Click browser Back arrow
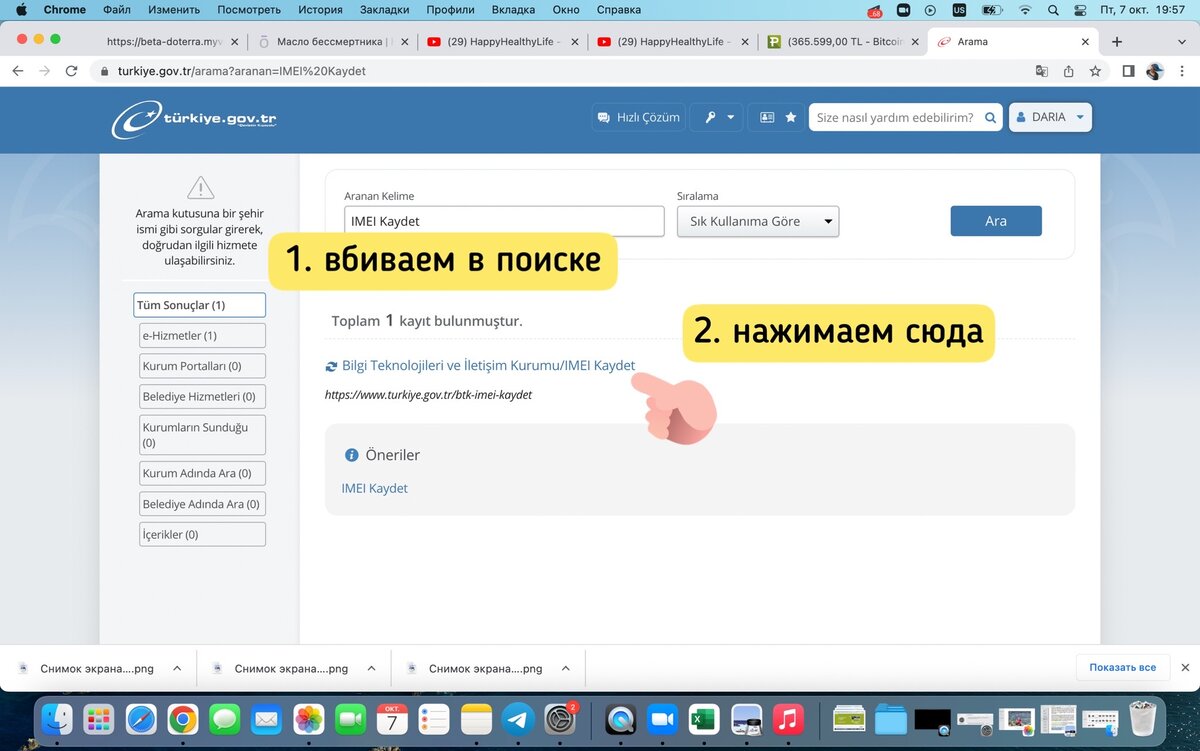This screenshot has width=1200, height=751. point(18,71)
